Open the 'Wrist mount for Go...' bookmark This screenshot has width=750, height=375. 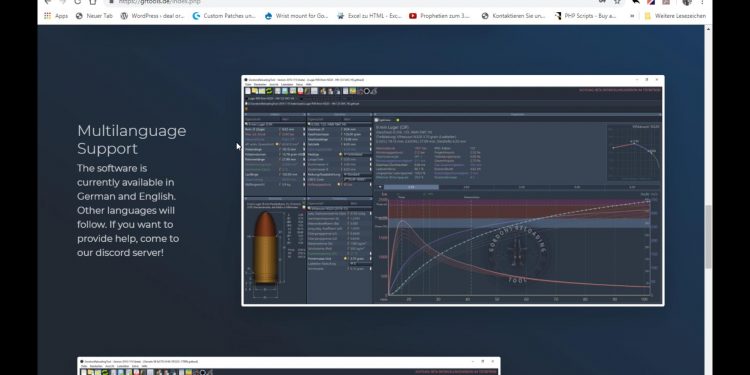tap(296, 16)
